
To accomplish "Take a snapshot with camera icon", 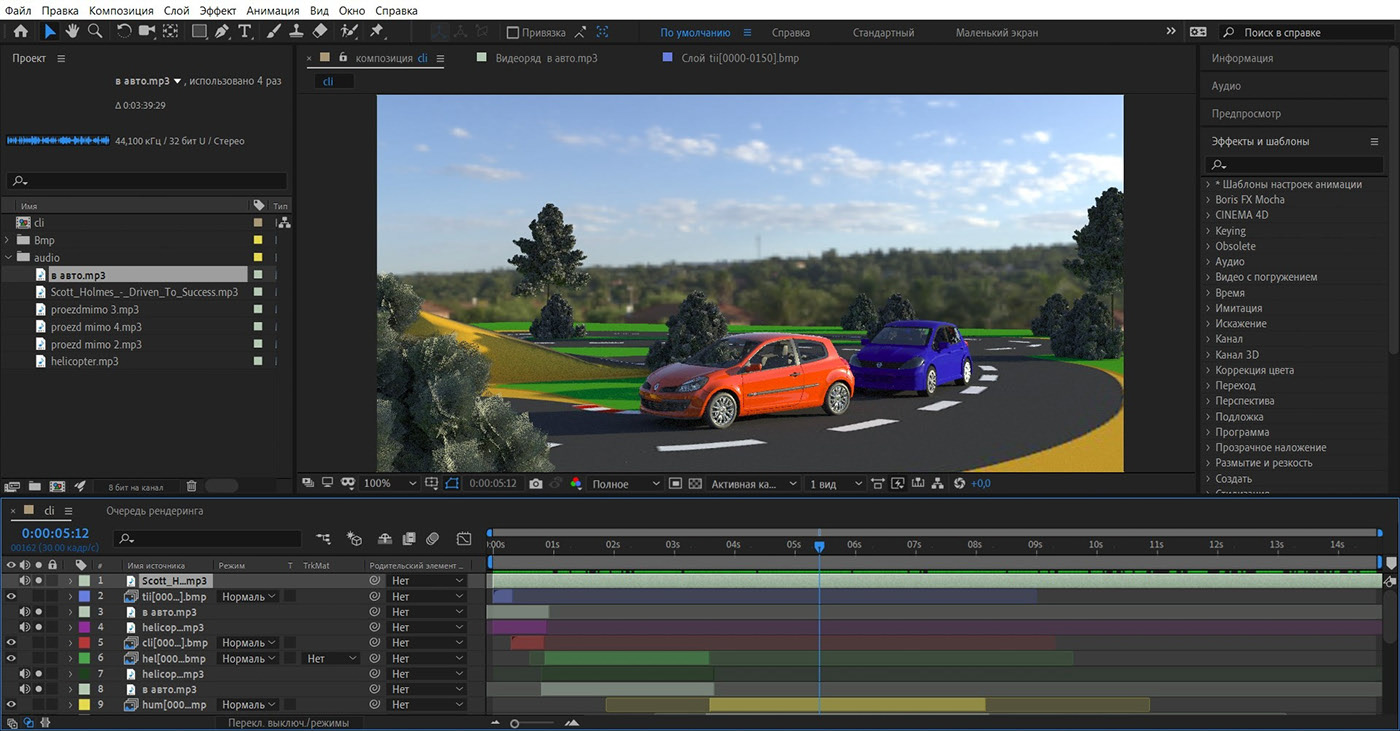I will pyautogui.click(x=536, y=484).
